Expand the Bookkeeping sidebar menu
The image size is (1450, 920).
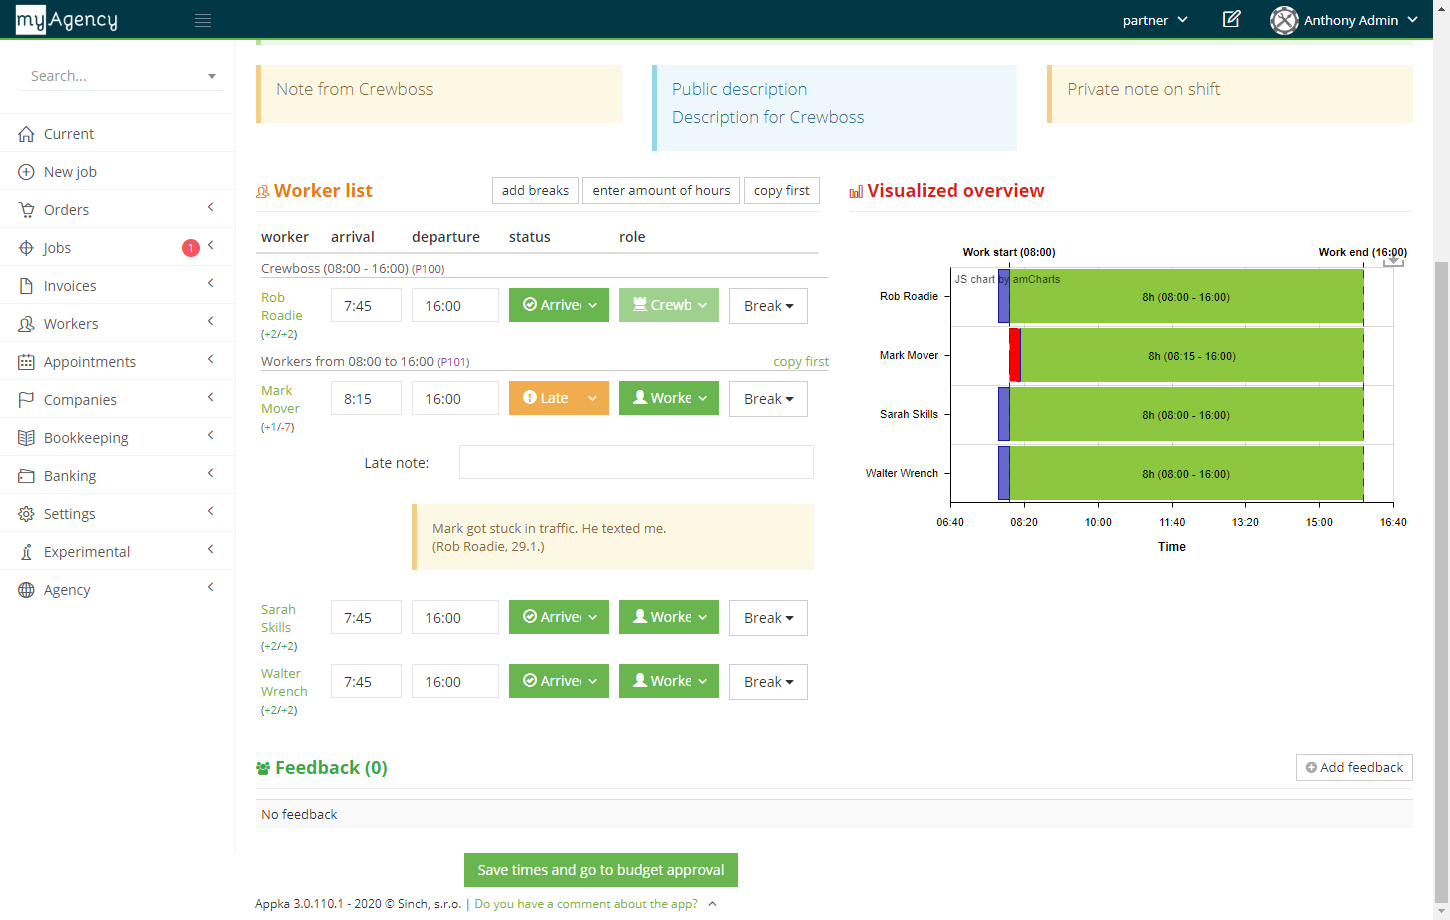click(211, 435)
